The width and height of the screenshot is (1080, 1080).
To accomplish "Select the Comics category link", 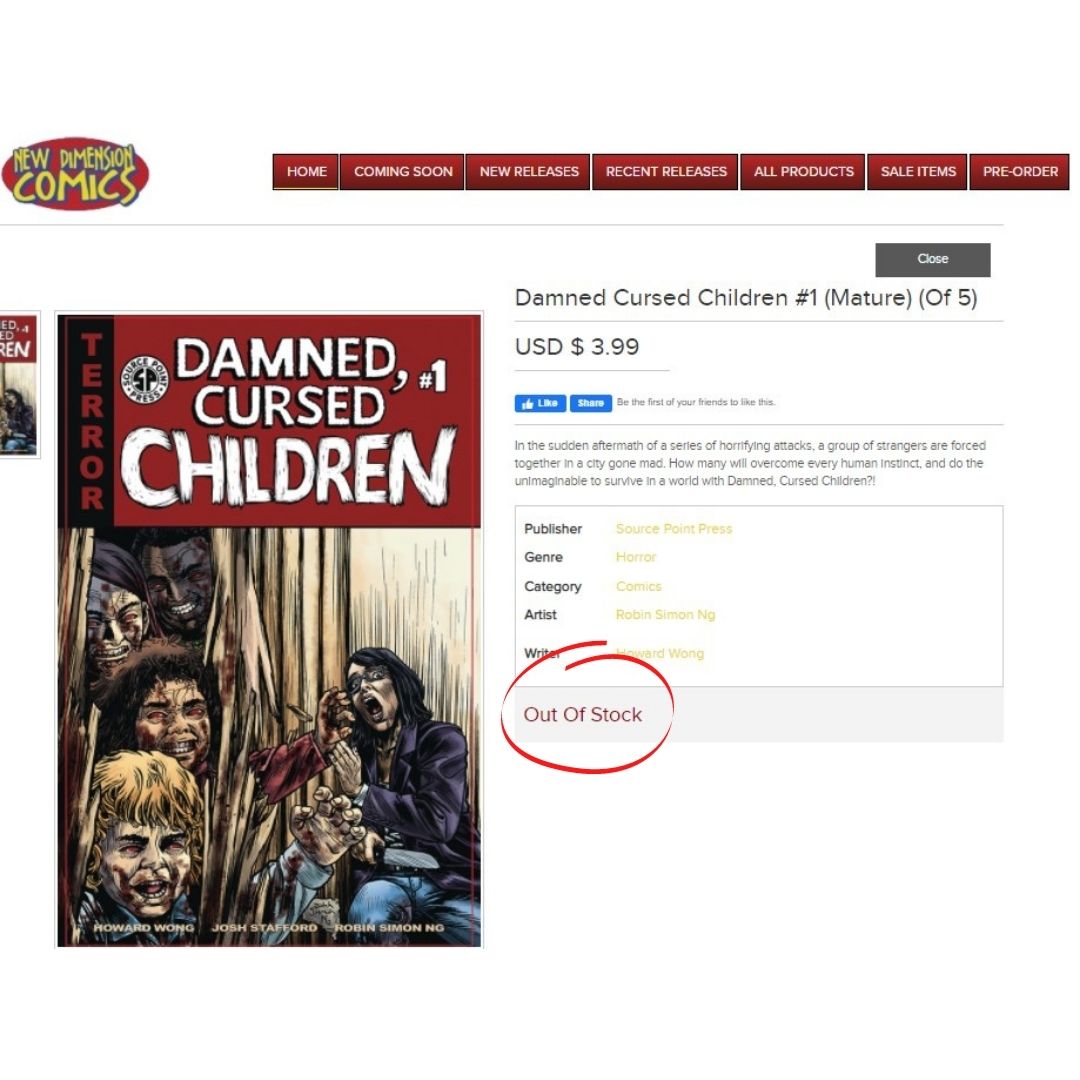I will (638, 587).
